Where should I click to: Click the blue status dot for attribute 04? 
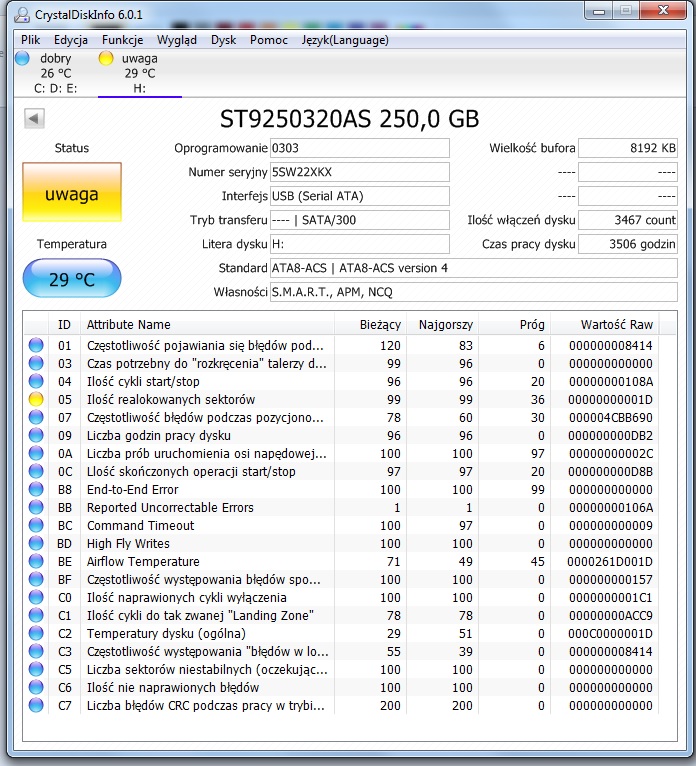pyautogui.click(x=36, y=382)
